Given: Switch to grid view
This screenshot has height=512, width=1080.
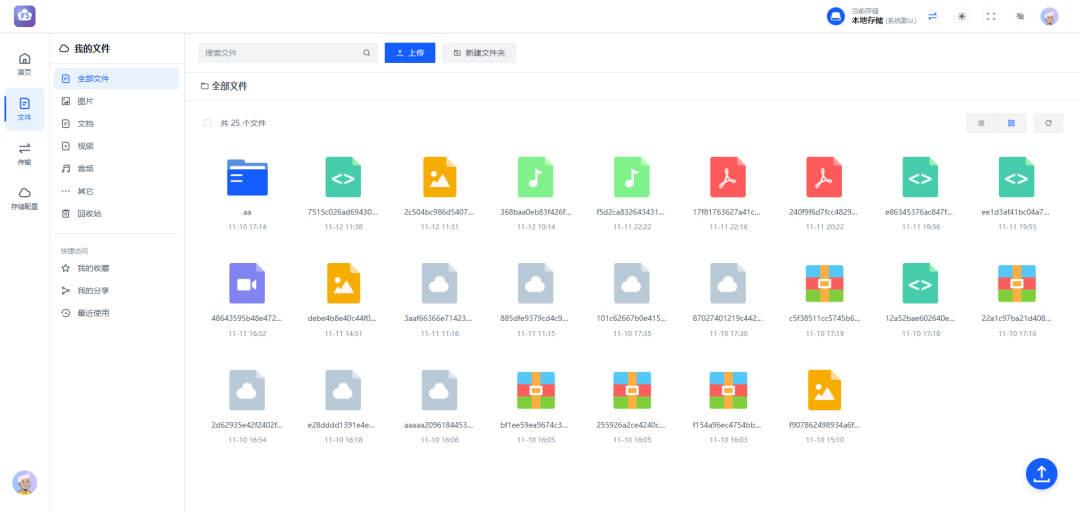Looking at the screenshot, I should [1011, 123].
